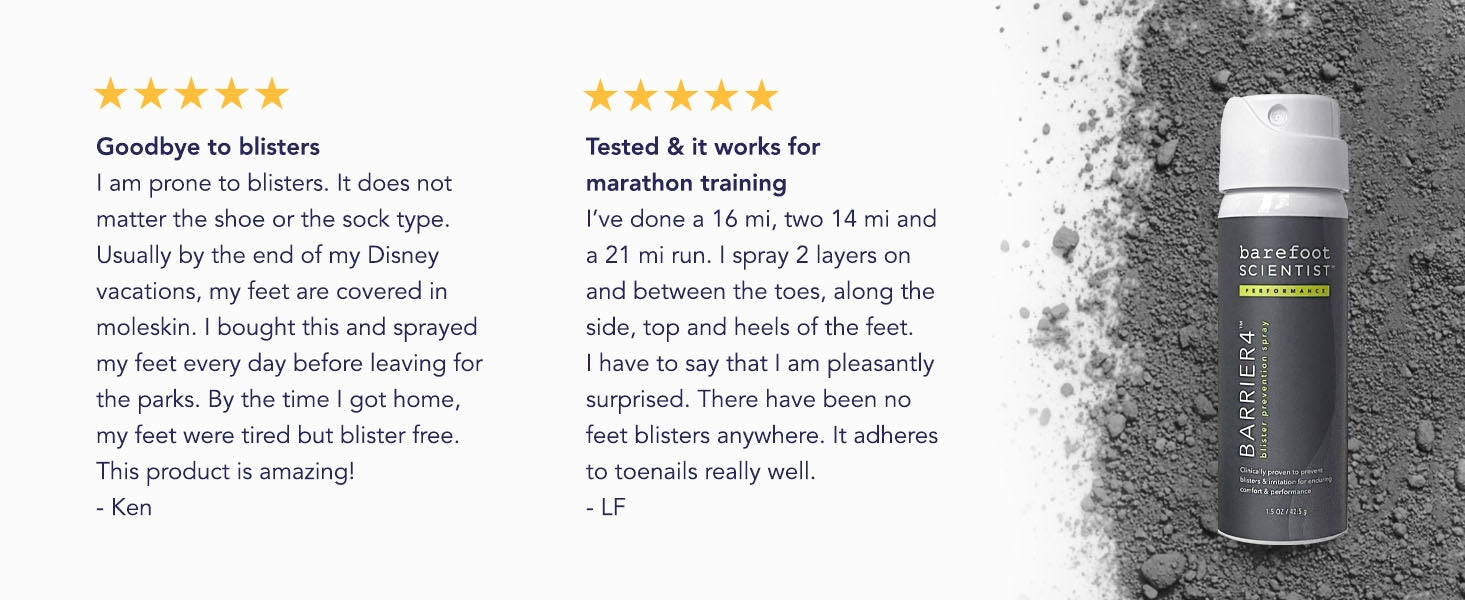Screen dimensions: 1465x600
Task: Open the Goodbye to blisters review title
Action: click(x=208, y=147)
